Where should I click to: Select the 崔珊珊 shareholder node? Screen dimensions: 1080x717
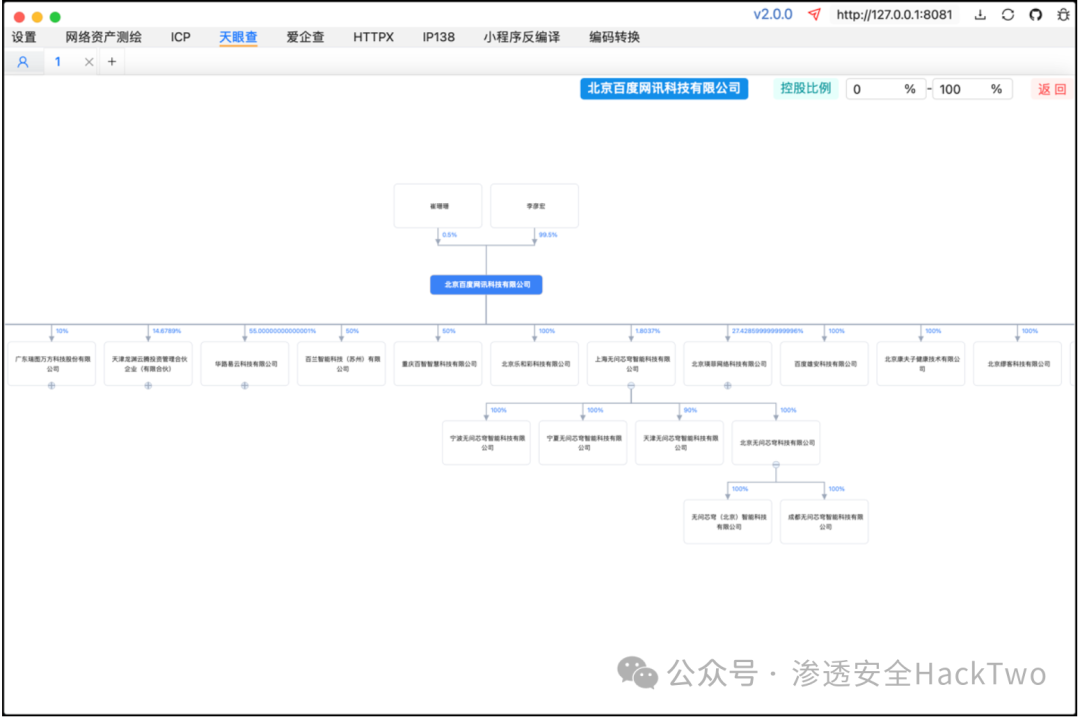pos(438,206)
